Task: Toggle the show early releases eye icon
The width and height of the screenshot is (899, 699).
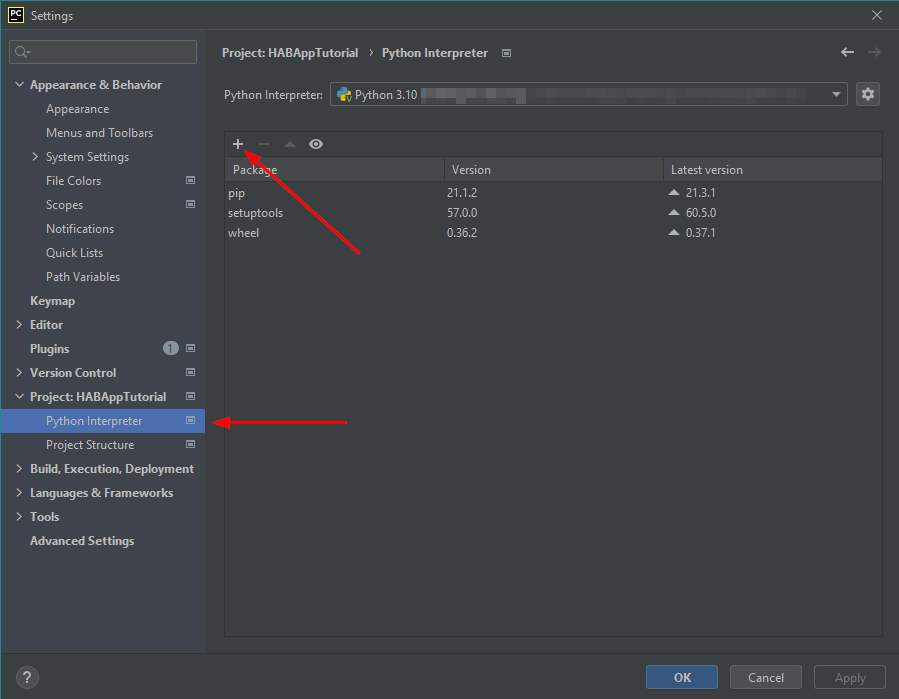Action: [316, 144]
